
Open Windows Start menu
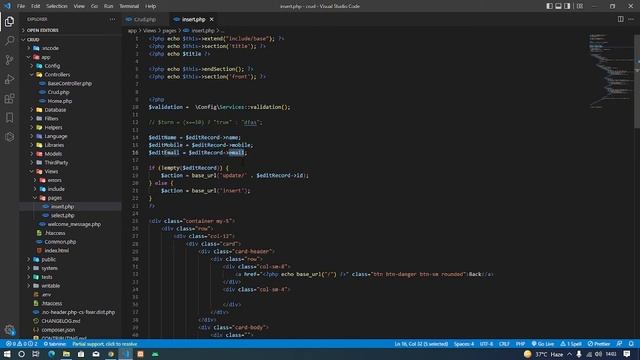coord(7,354)
